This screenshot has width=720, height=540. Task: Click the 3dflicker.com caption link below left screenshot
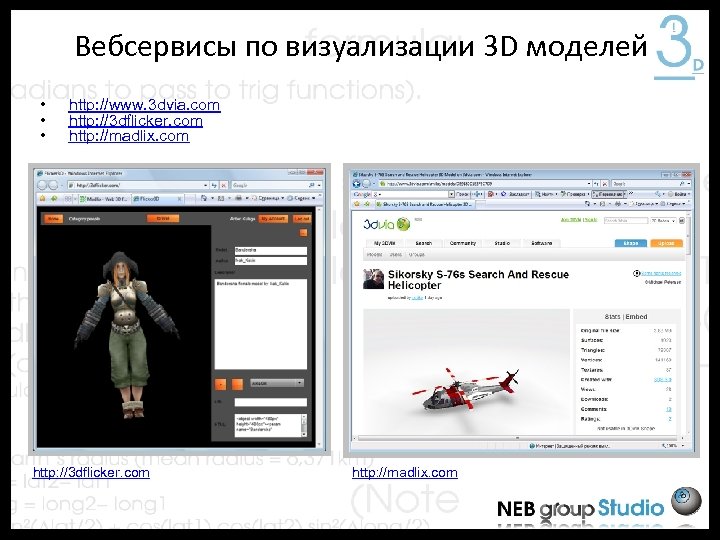click(91, 472)
